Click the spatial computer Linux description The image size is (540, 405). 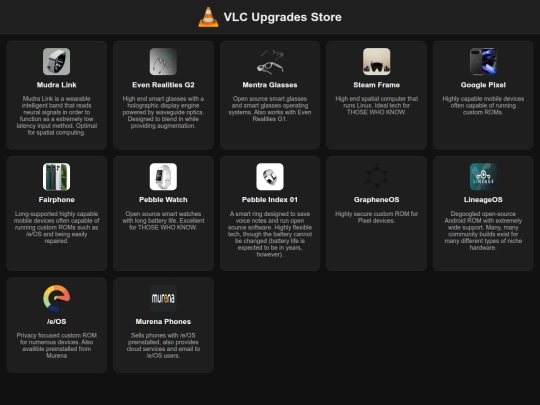(x=376, y=105)
